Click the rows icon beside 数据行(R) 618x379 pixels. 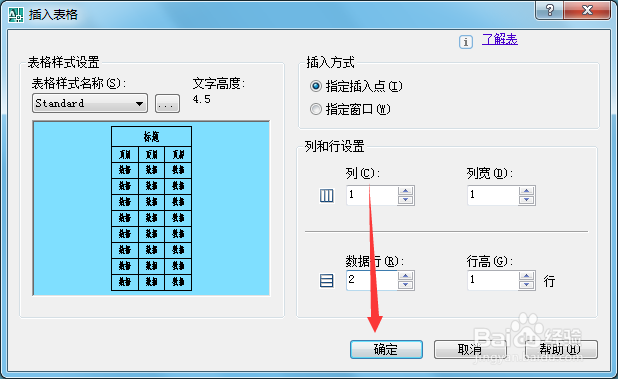pyautogui.click(x=326, y=281)
